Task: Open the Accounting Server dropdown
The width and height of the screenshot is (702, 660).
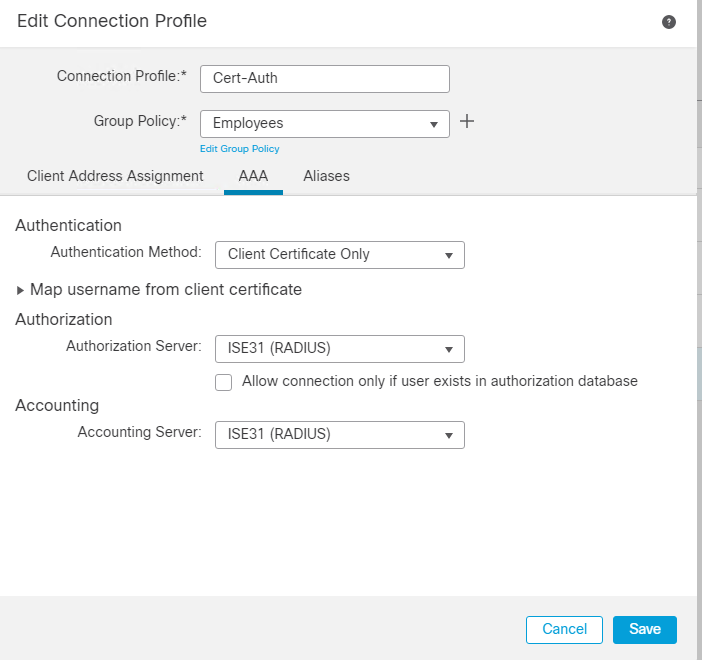Action: (x=340, y=434)
